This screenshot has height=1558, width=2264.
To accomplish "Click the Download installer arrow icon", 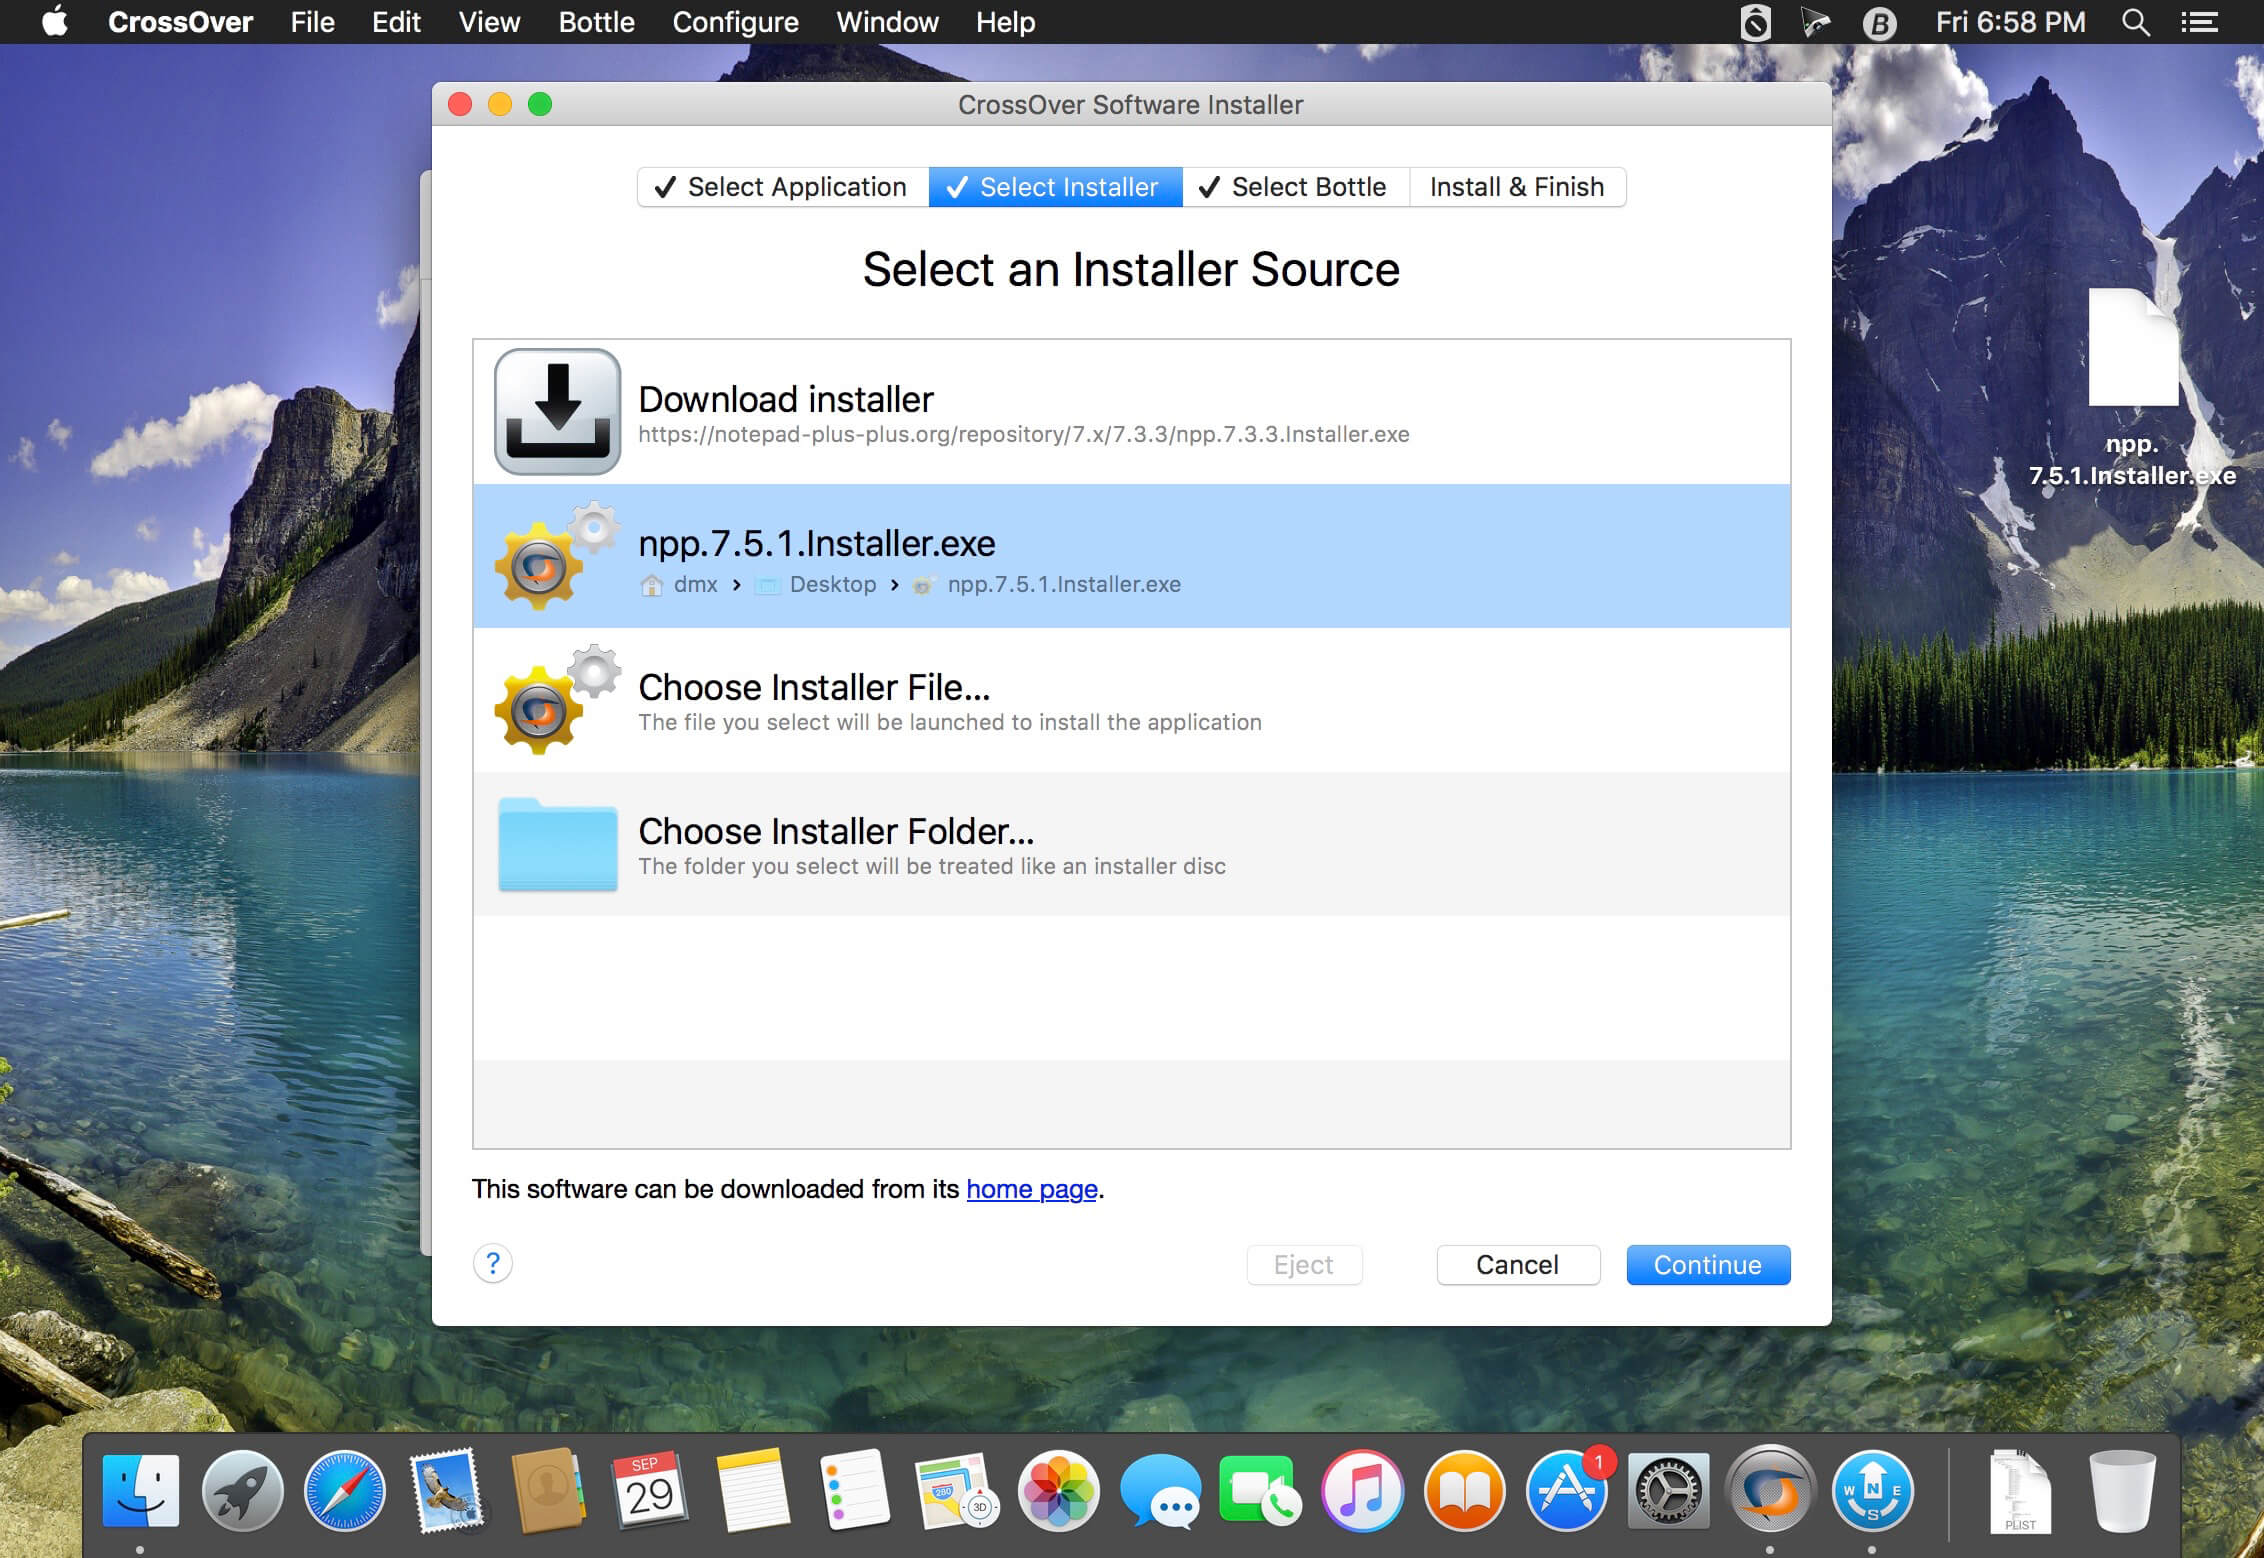I will coord(557,411).
